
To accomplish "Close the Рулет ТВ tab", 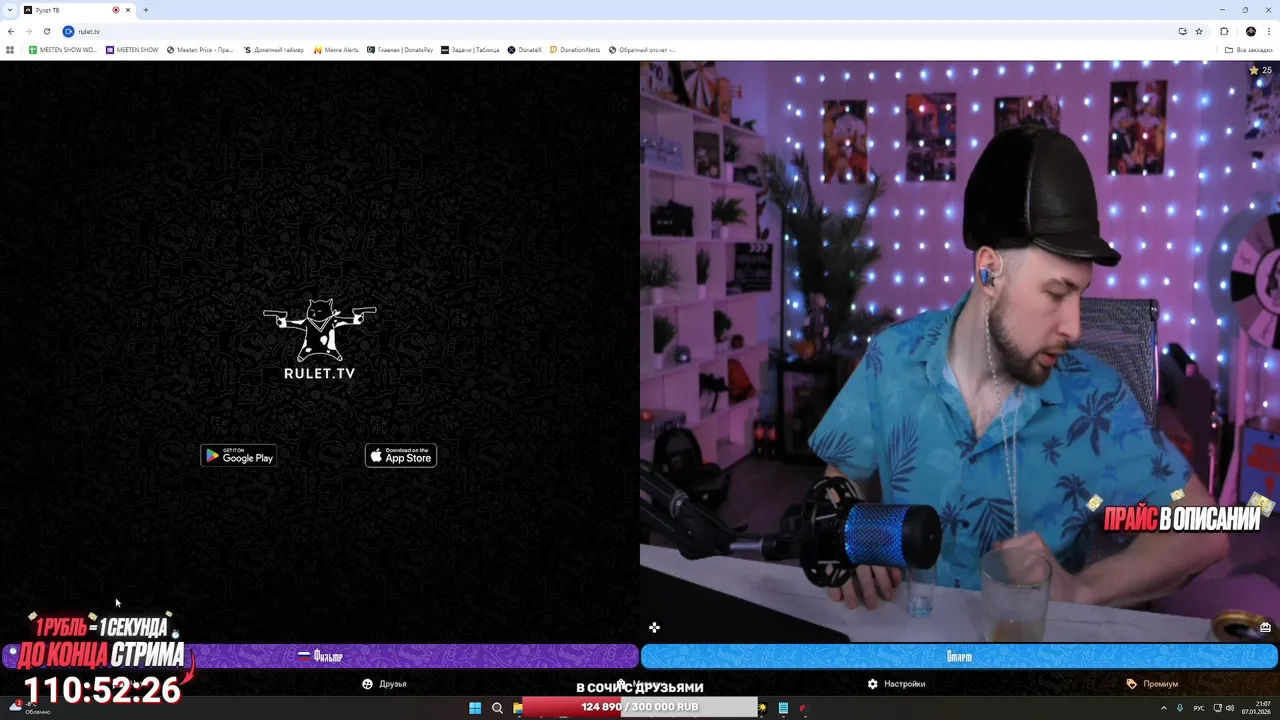I will coord(128,10).
